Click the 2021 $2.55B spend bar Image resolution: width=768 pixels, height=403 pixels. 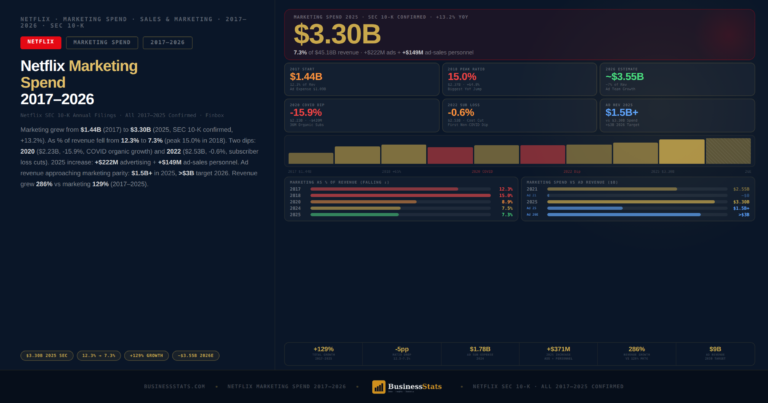637,189
